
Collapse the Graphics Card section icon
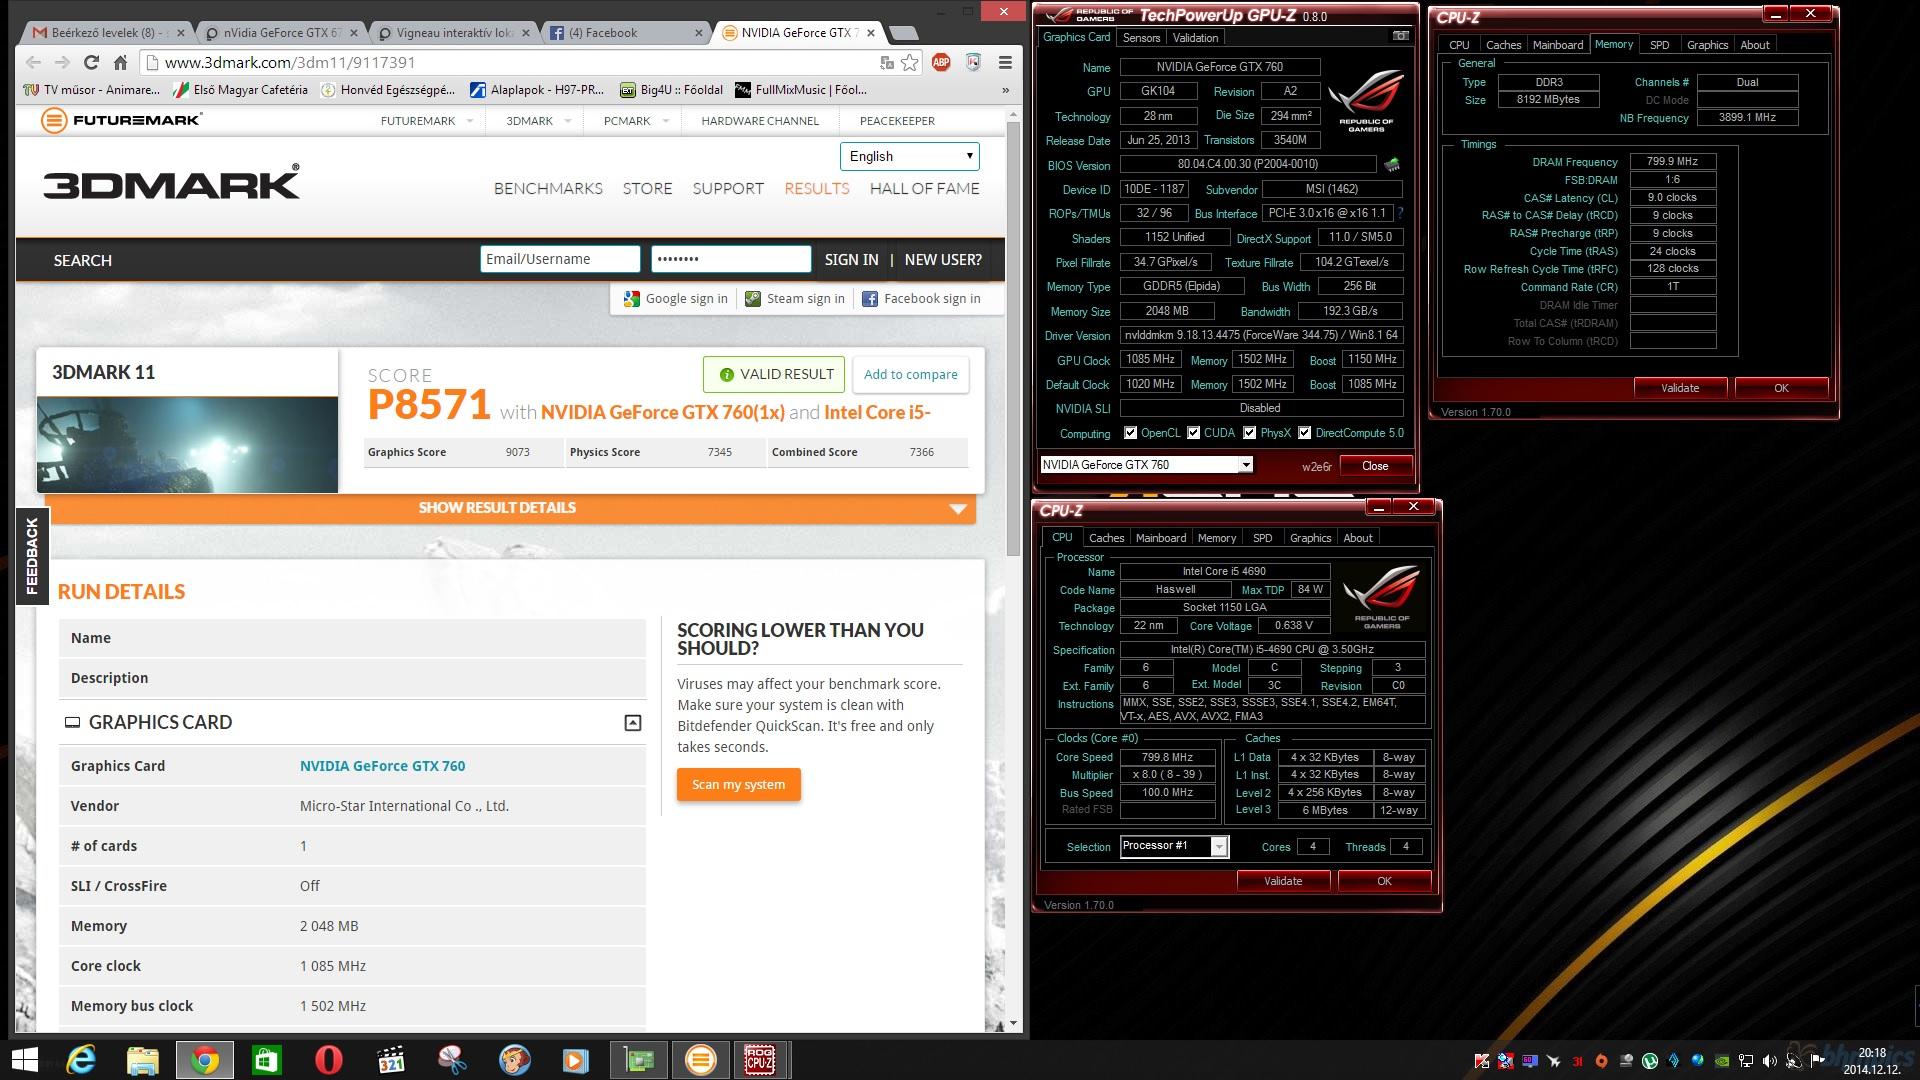(632, 722)
